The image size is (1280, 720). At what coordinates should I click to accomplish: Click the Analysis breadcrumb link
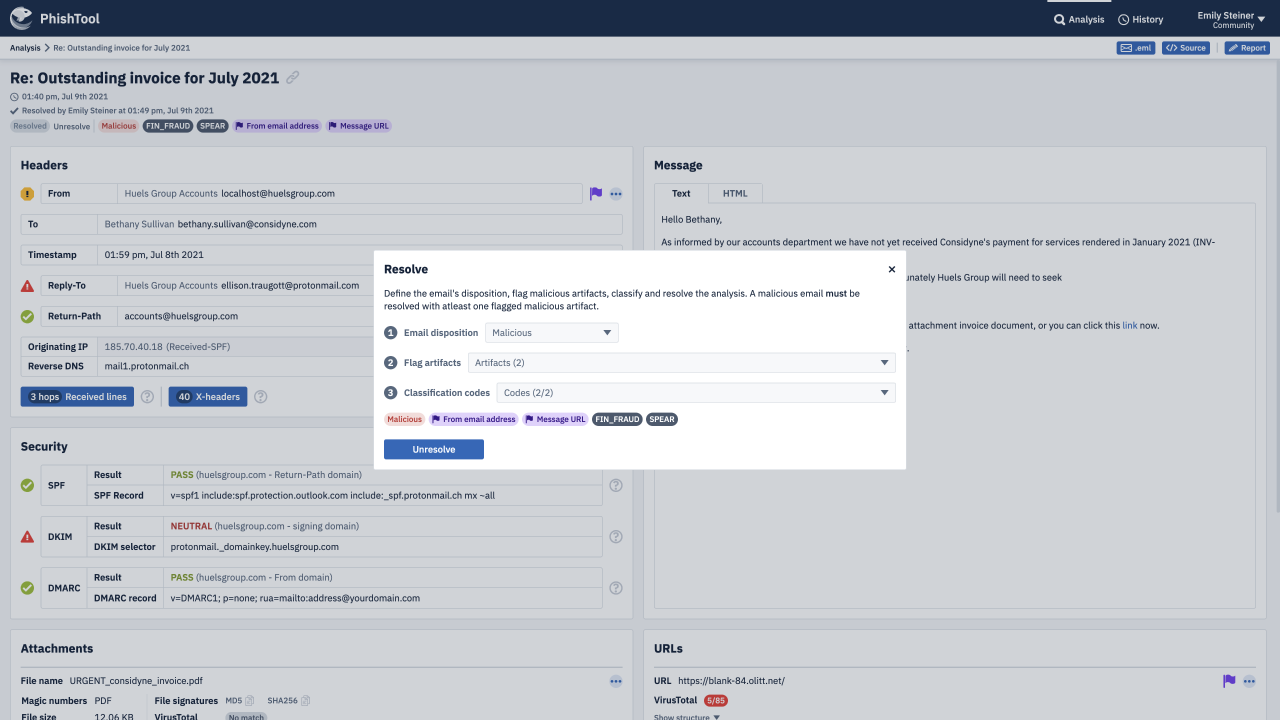click(x=25, y=48)
